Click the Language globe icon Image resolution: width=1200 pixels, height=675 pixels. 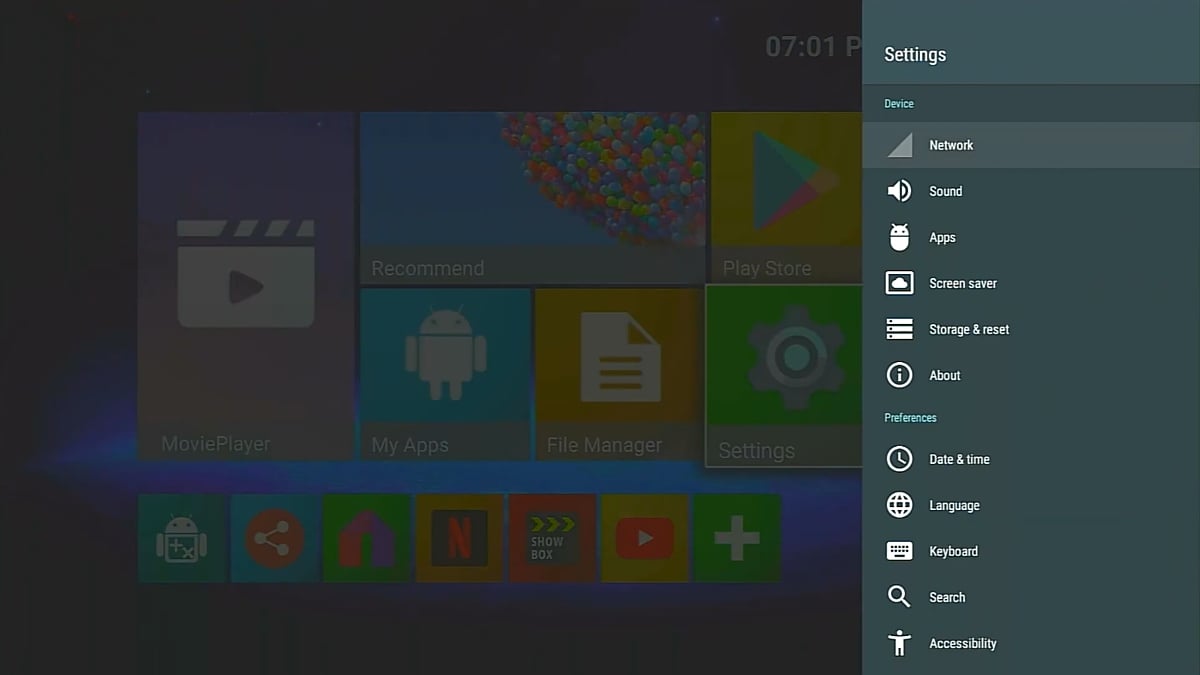point(899,505)
